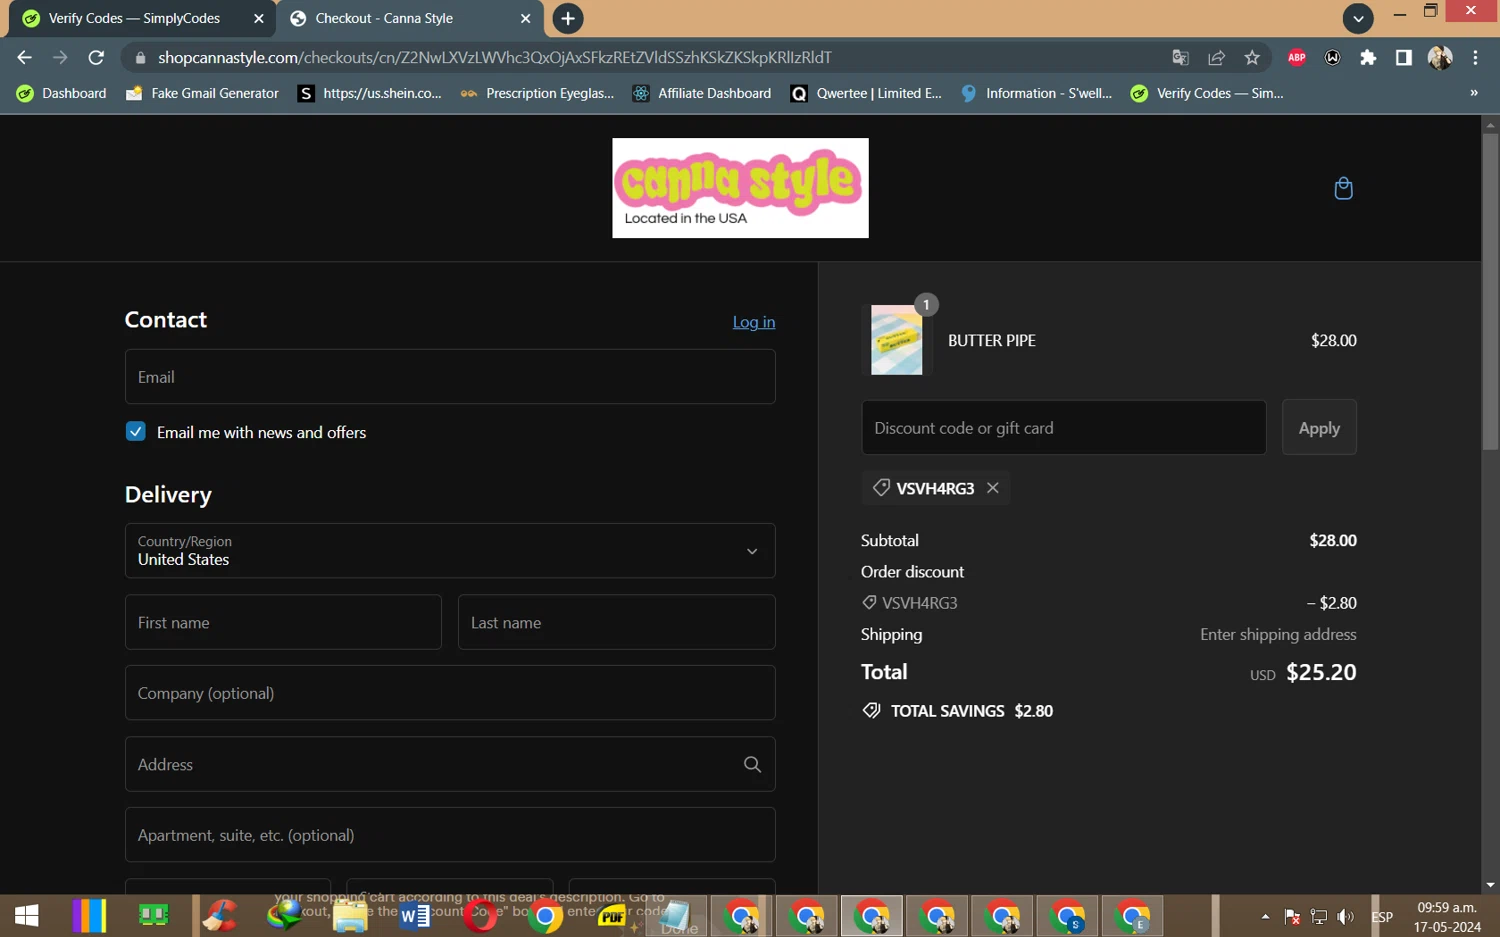Bookmark this page with the star icon
The height and width of the screenshot is (937, 1500).
1252,58
